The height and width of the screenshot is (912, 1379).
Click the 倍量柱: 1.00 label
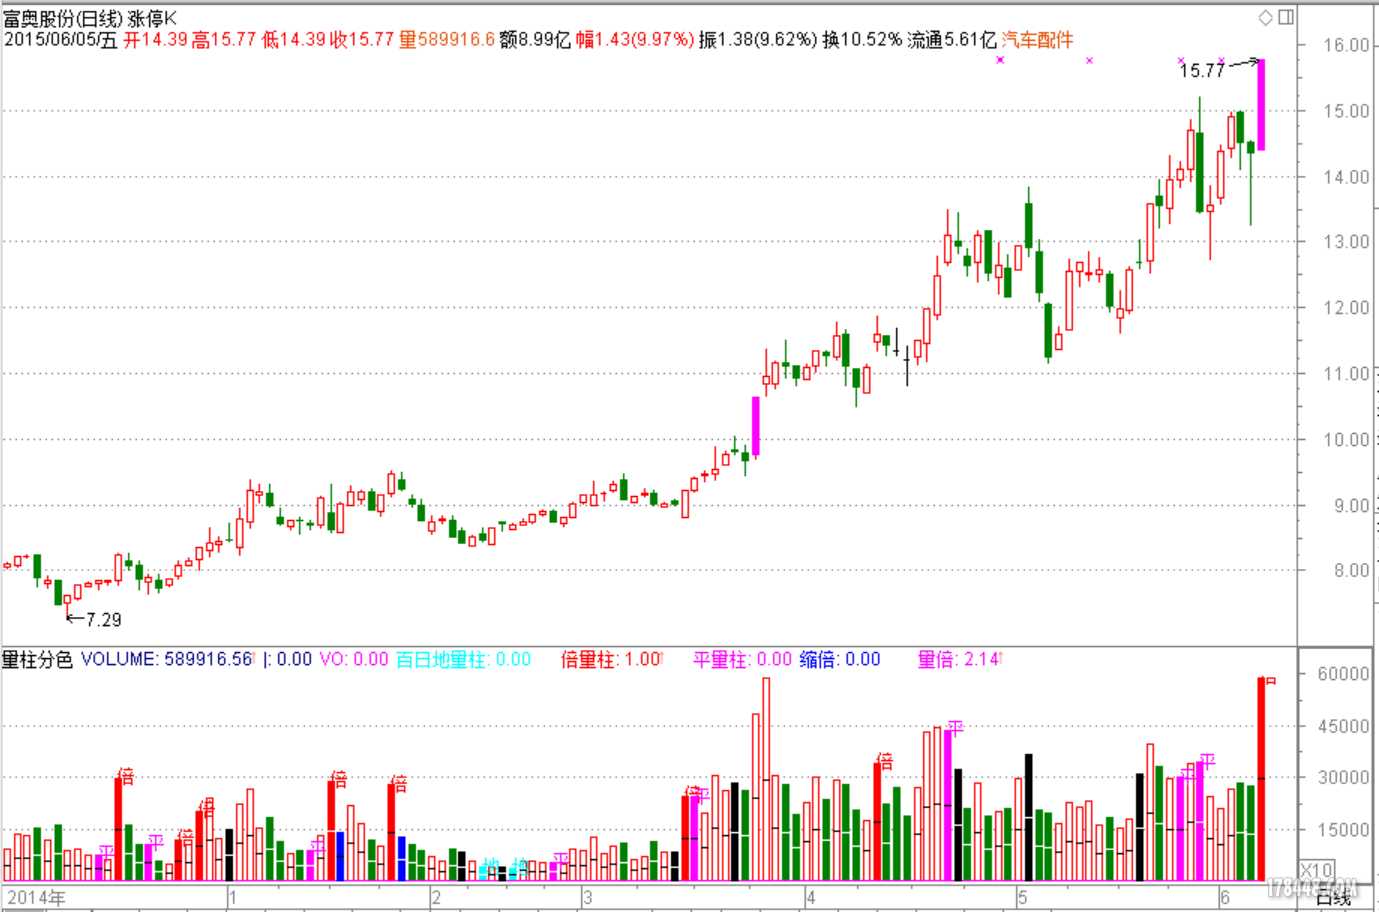[x=611, y=659]
